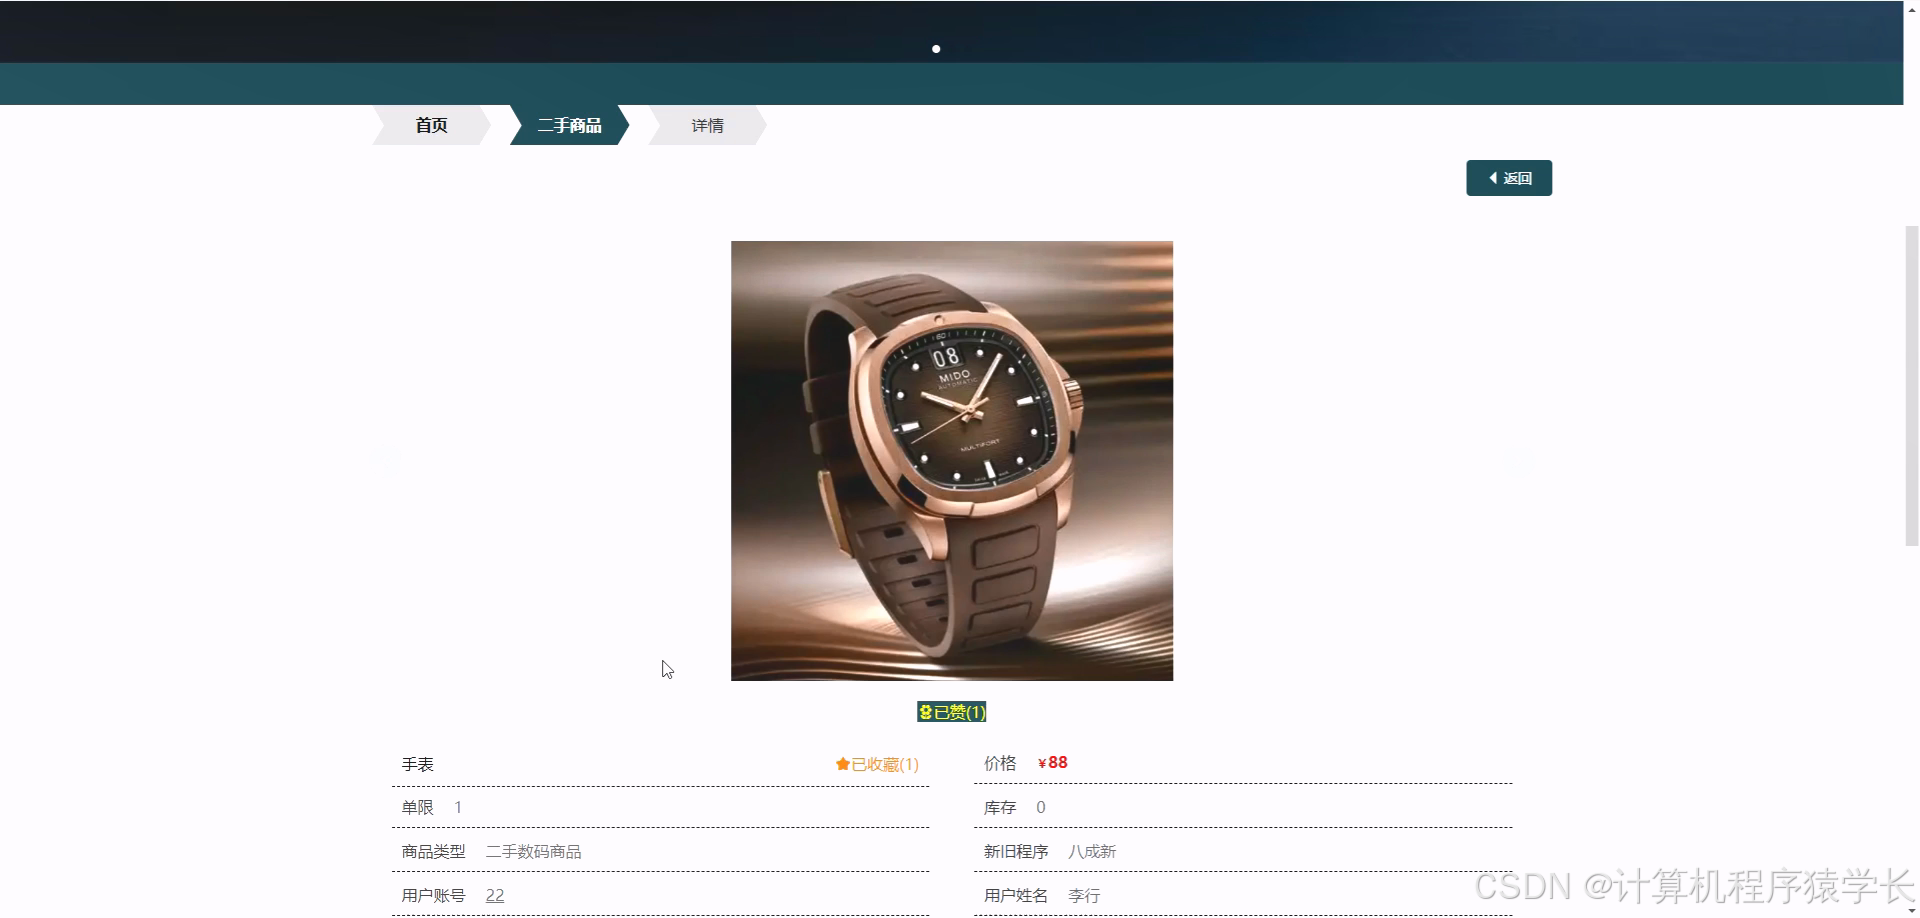Click the price ¥88
The width and height of the screenshot is (1920, 918).
pos(1053,763)
